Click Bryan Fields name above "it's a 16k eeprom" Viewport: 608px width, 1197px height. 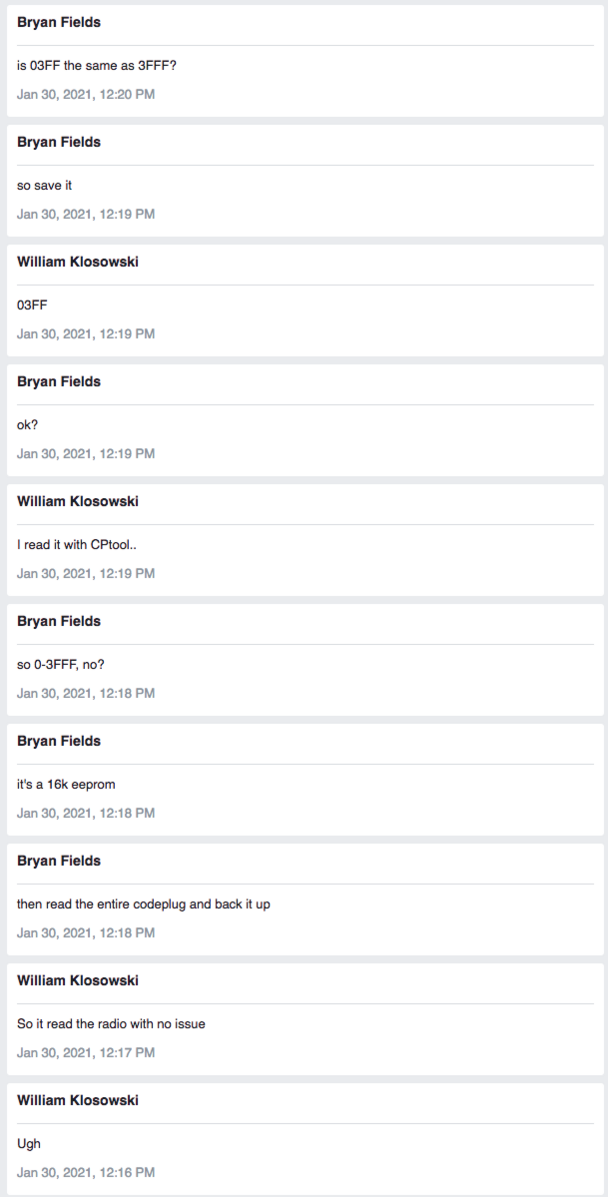[59, 741]
